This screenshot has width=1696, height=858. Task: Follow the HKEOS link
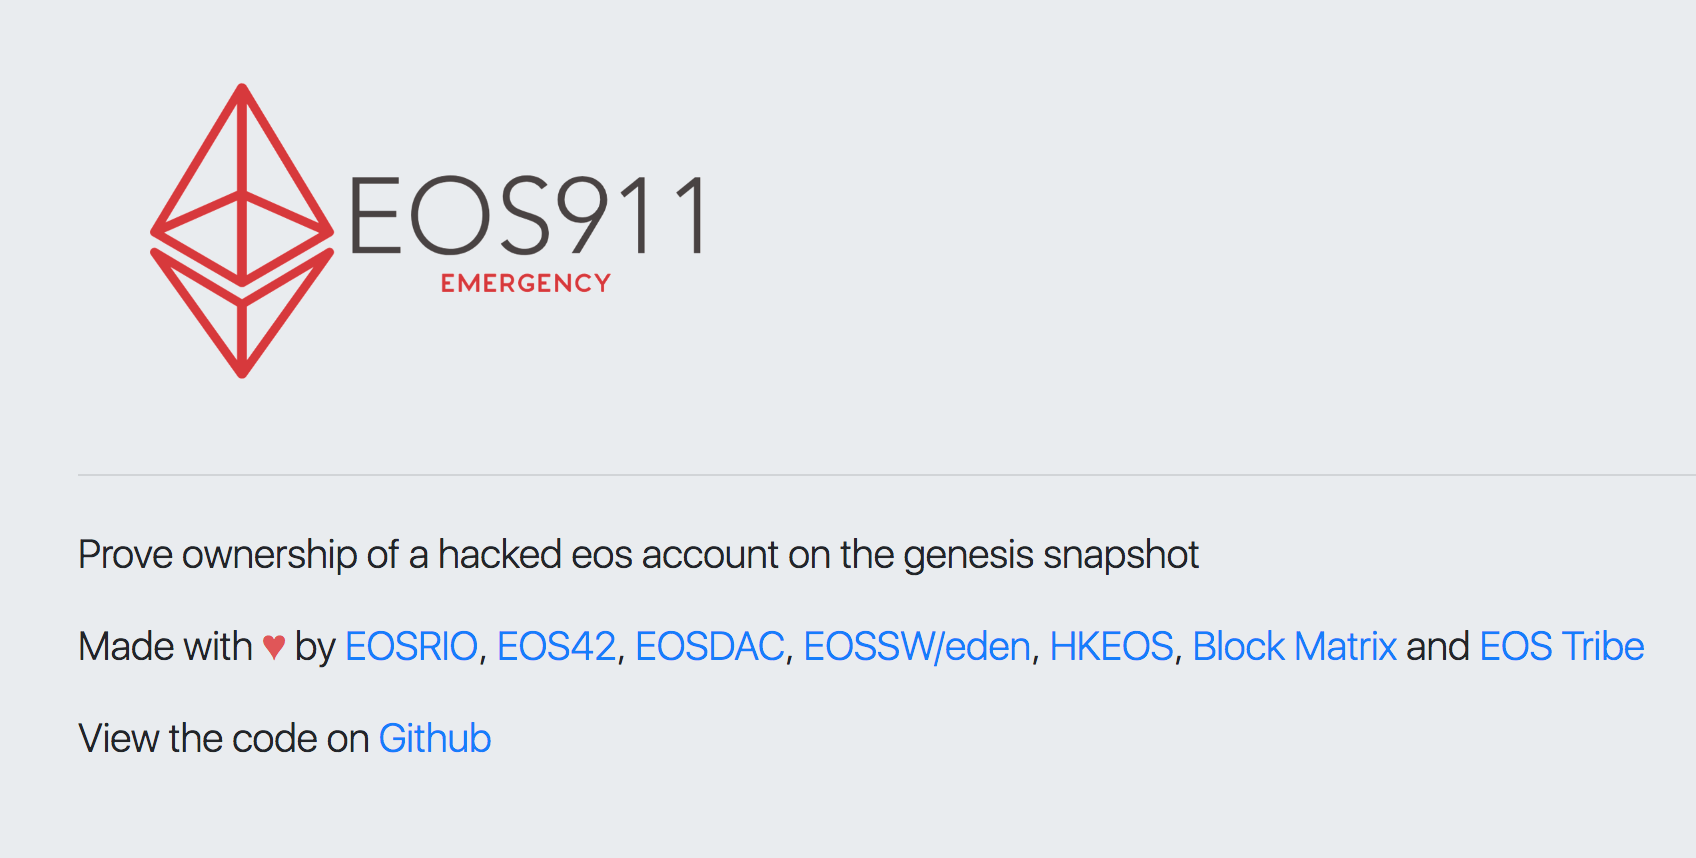click(1111, 647)
